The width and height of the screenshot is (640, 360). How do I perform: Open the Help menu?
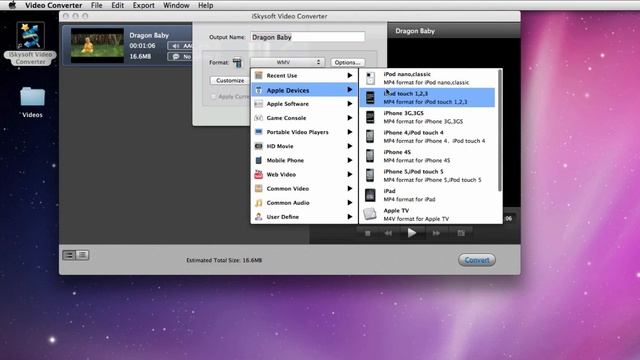click(x=206, y=5)
